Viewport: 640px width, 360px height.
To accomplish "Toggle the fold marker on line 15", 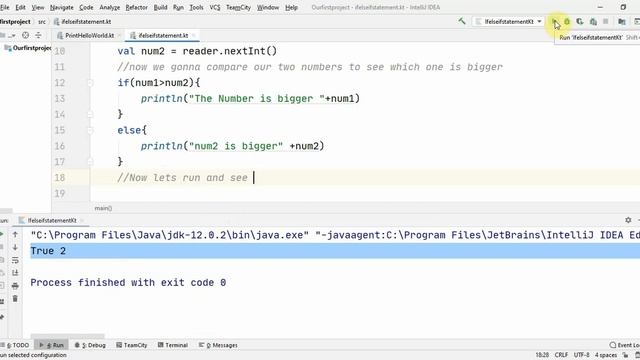I will pyautogui.click(x=90, y=130).
